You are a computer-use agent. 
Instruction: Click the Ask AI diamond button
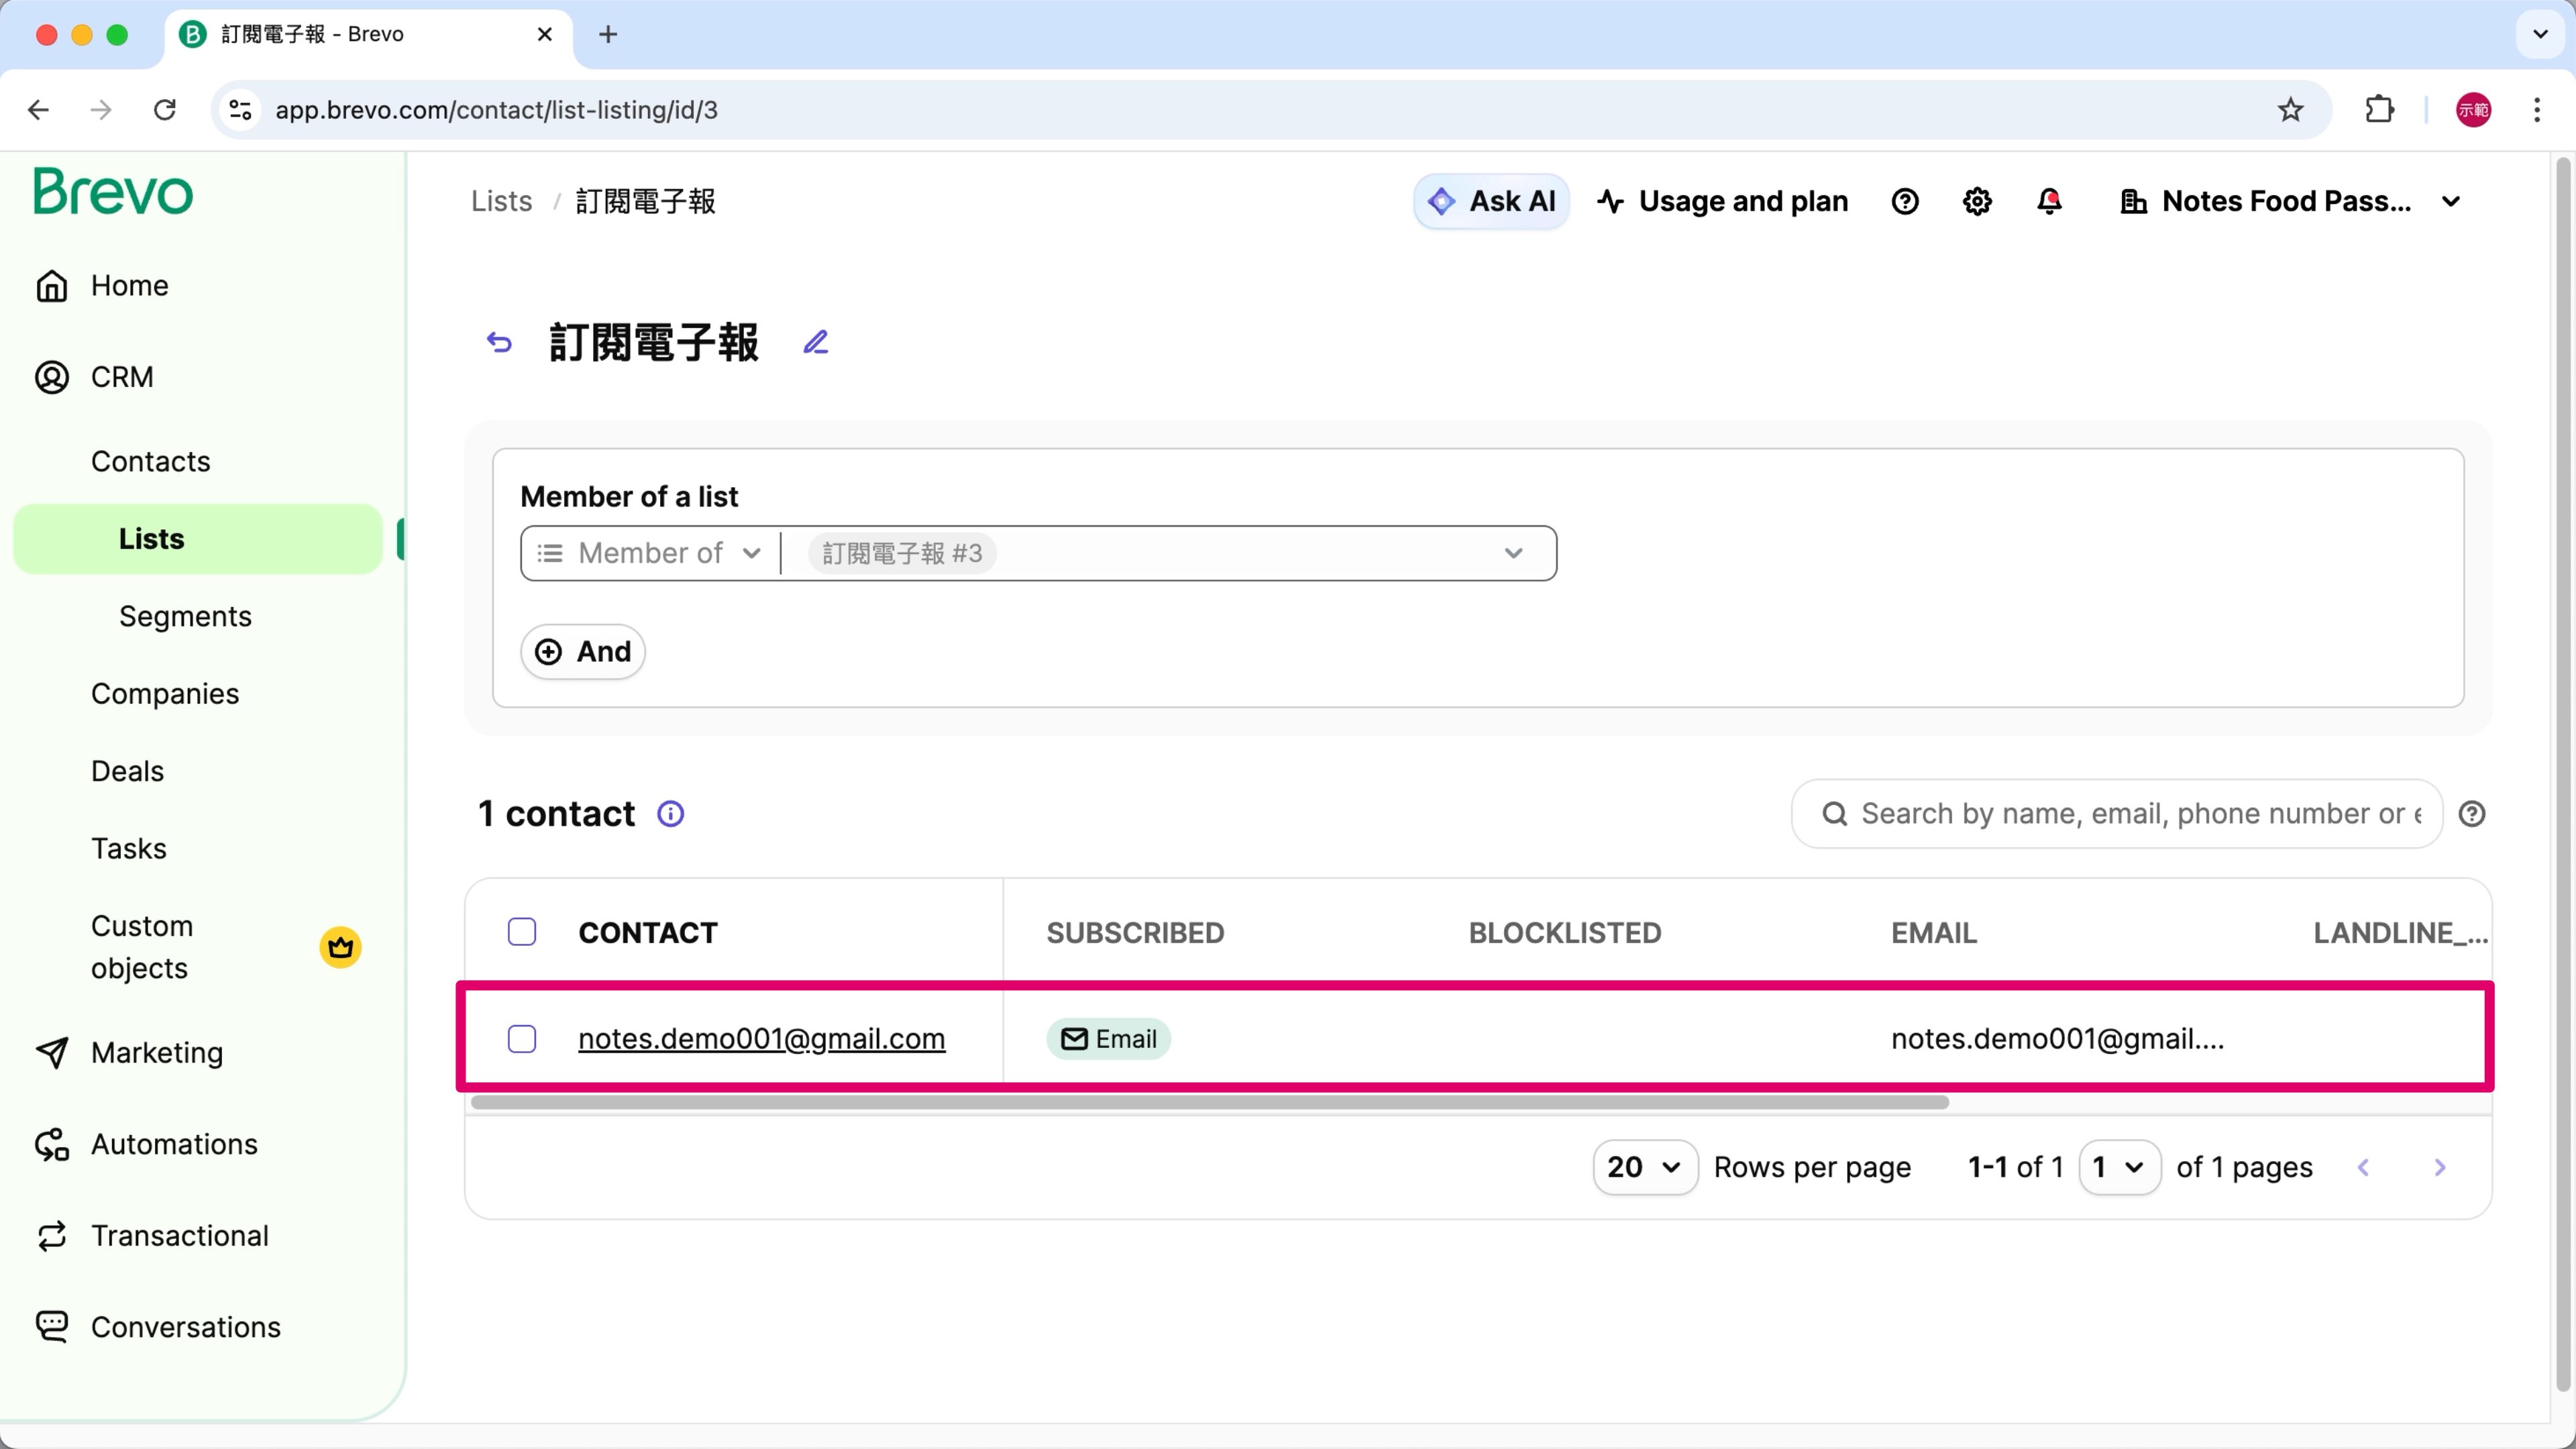click(x=1490, y=201)
